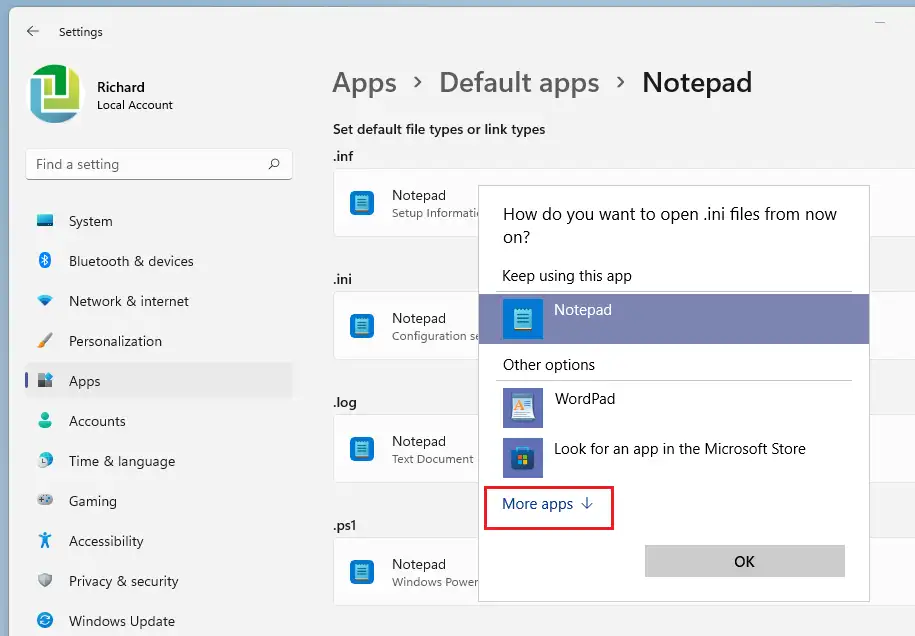915x636 pixels.
Task: Click the Notepad icon under .inf
Action: click(x=362, y=203)
